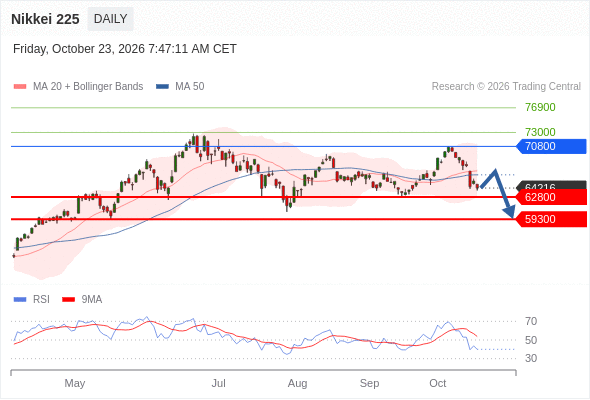Click the Aug label on time axis
590x400 pixels.
[297, 383]
